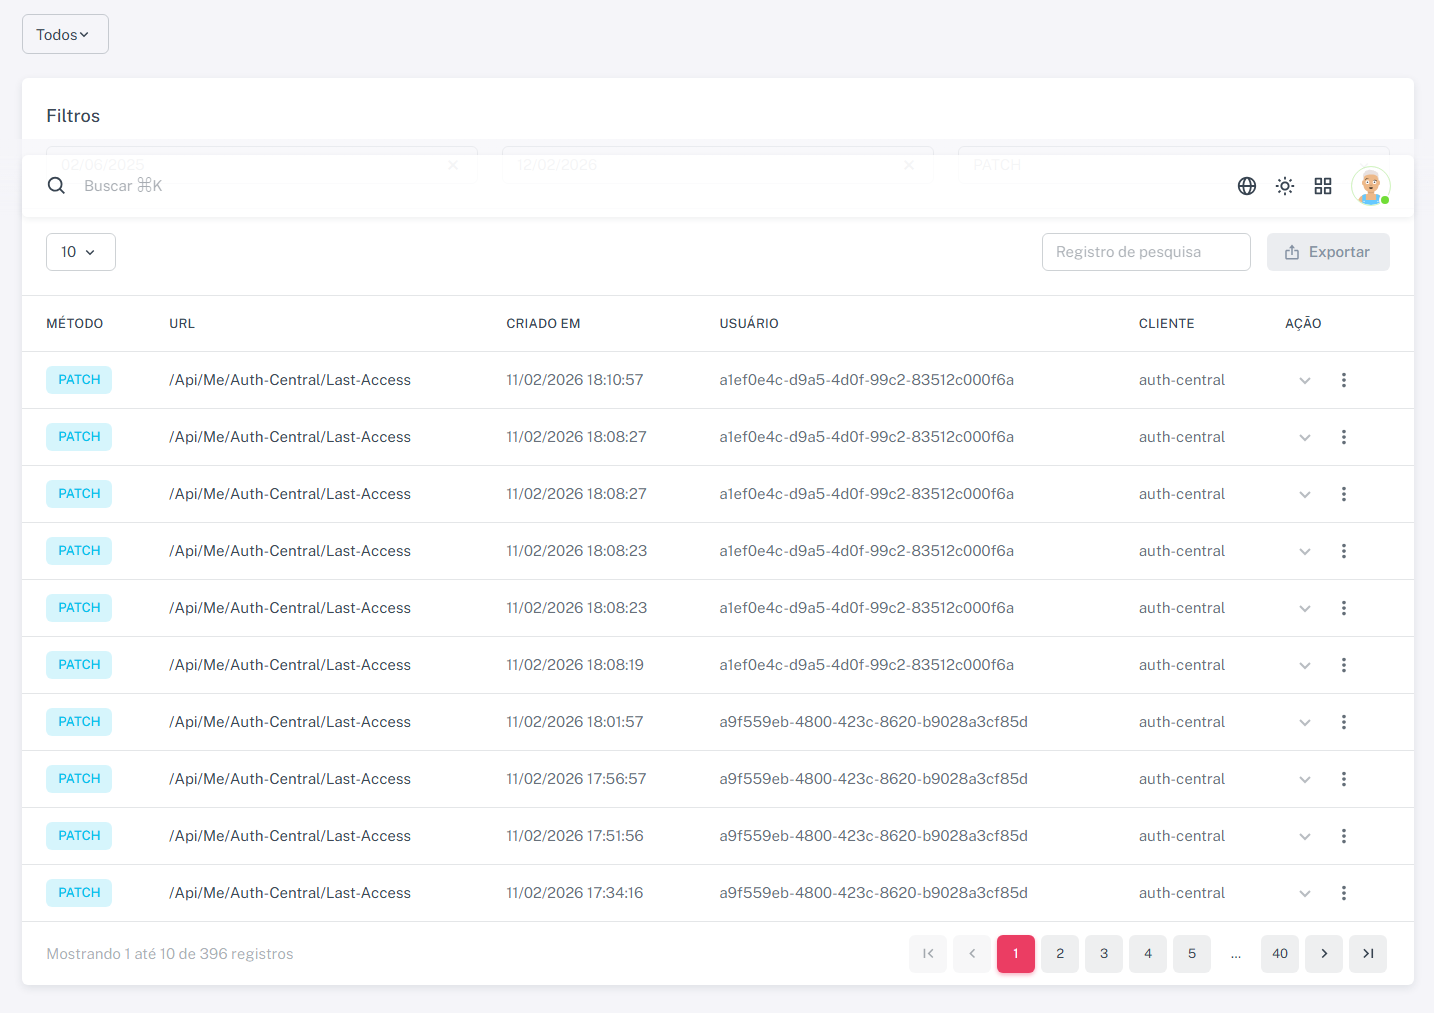Open the 10 rows-per-page dropdown
The height and width of the screenshot is (1013, 1434).
coord(81,252)
